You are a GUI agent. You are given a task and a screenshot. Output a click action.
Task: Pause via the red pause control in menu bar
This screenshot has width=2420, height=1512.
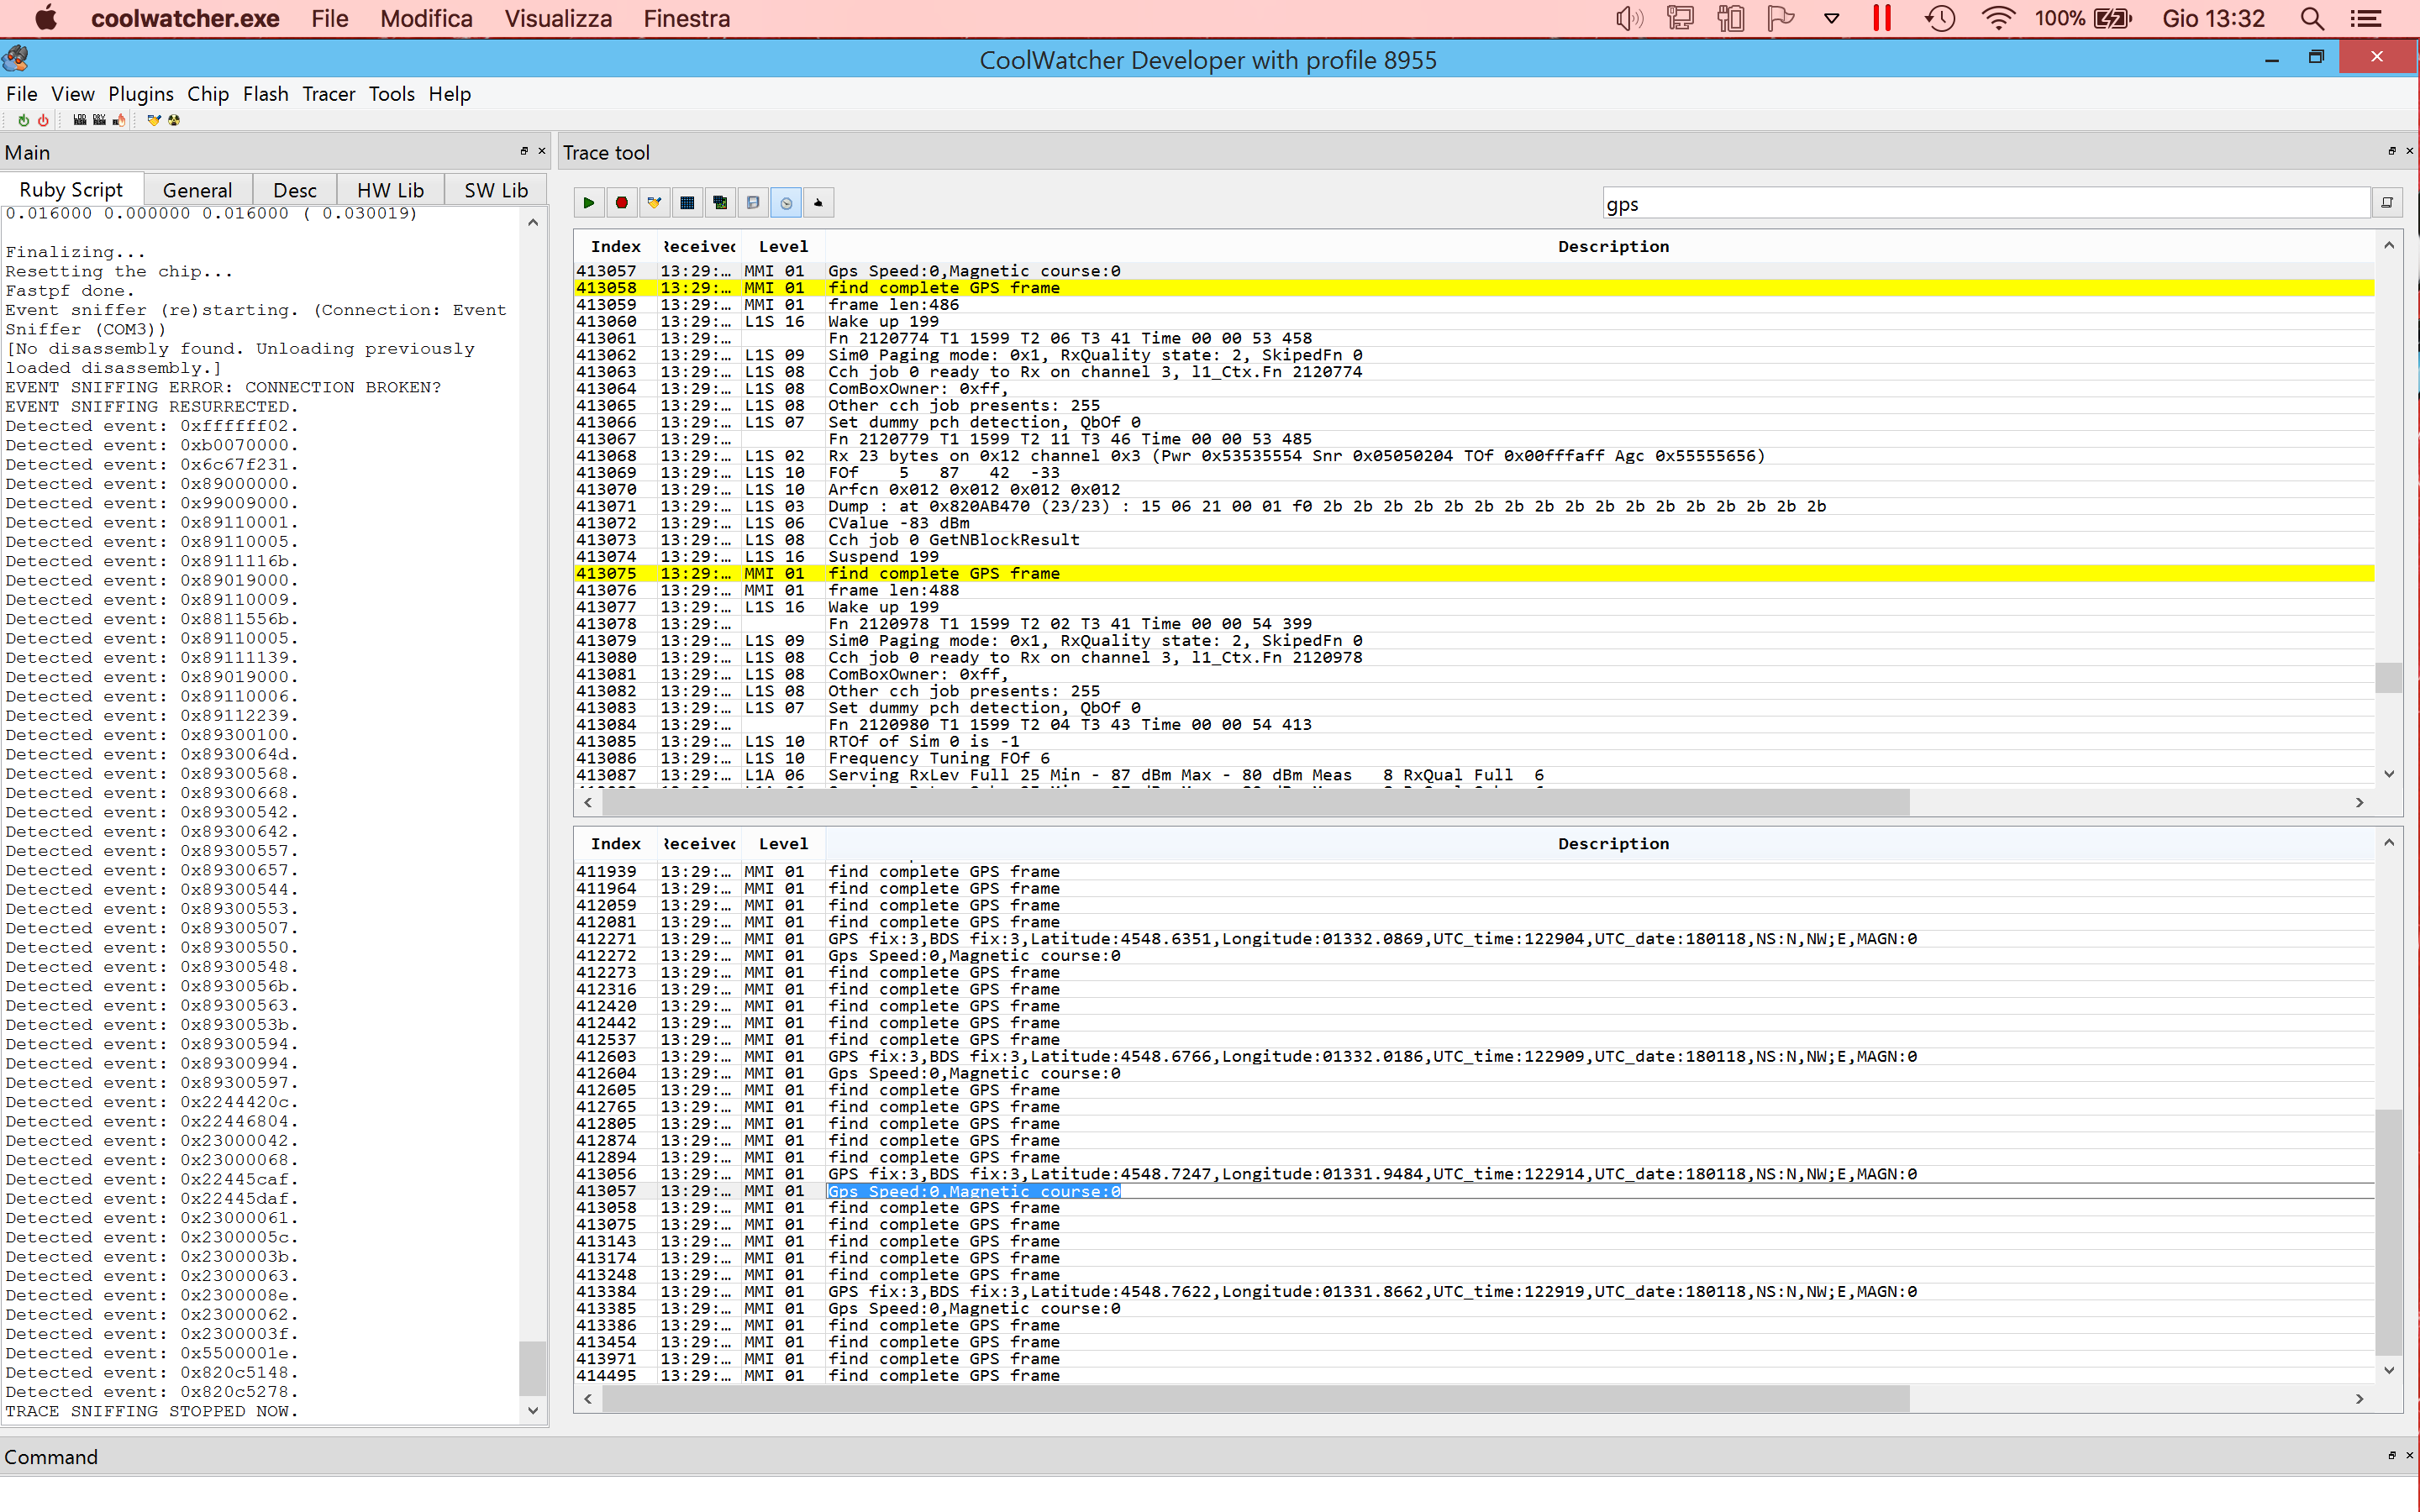coord(1882,18)
